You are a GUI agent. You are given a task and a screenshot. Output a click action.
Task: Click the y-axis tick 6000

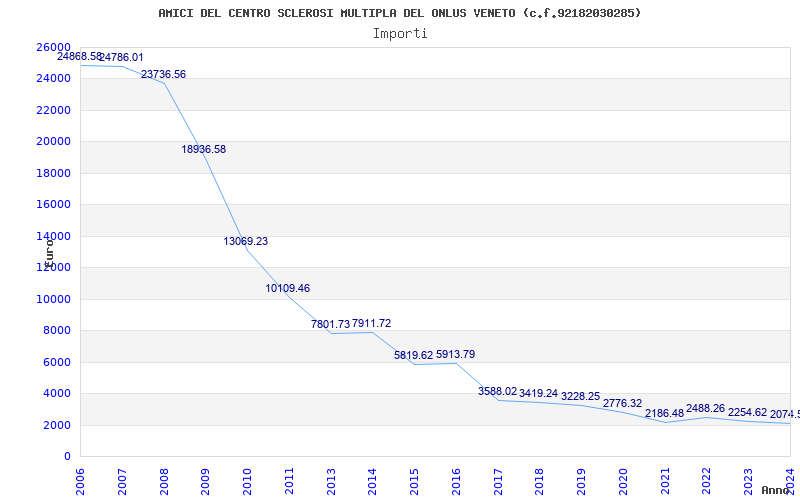coord(57,362)
